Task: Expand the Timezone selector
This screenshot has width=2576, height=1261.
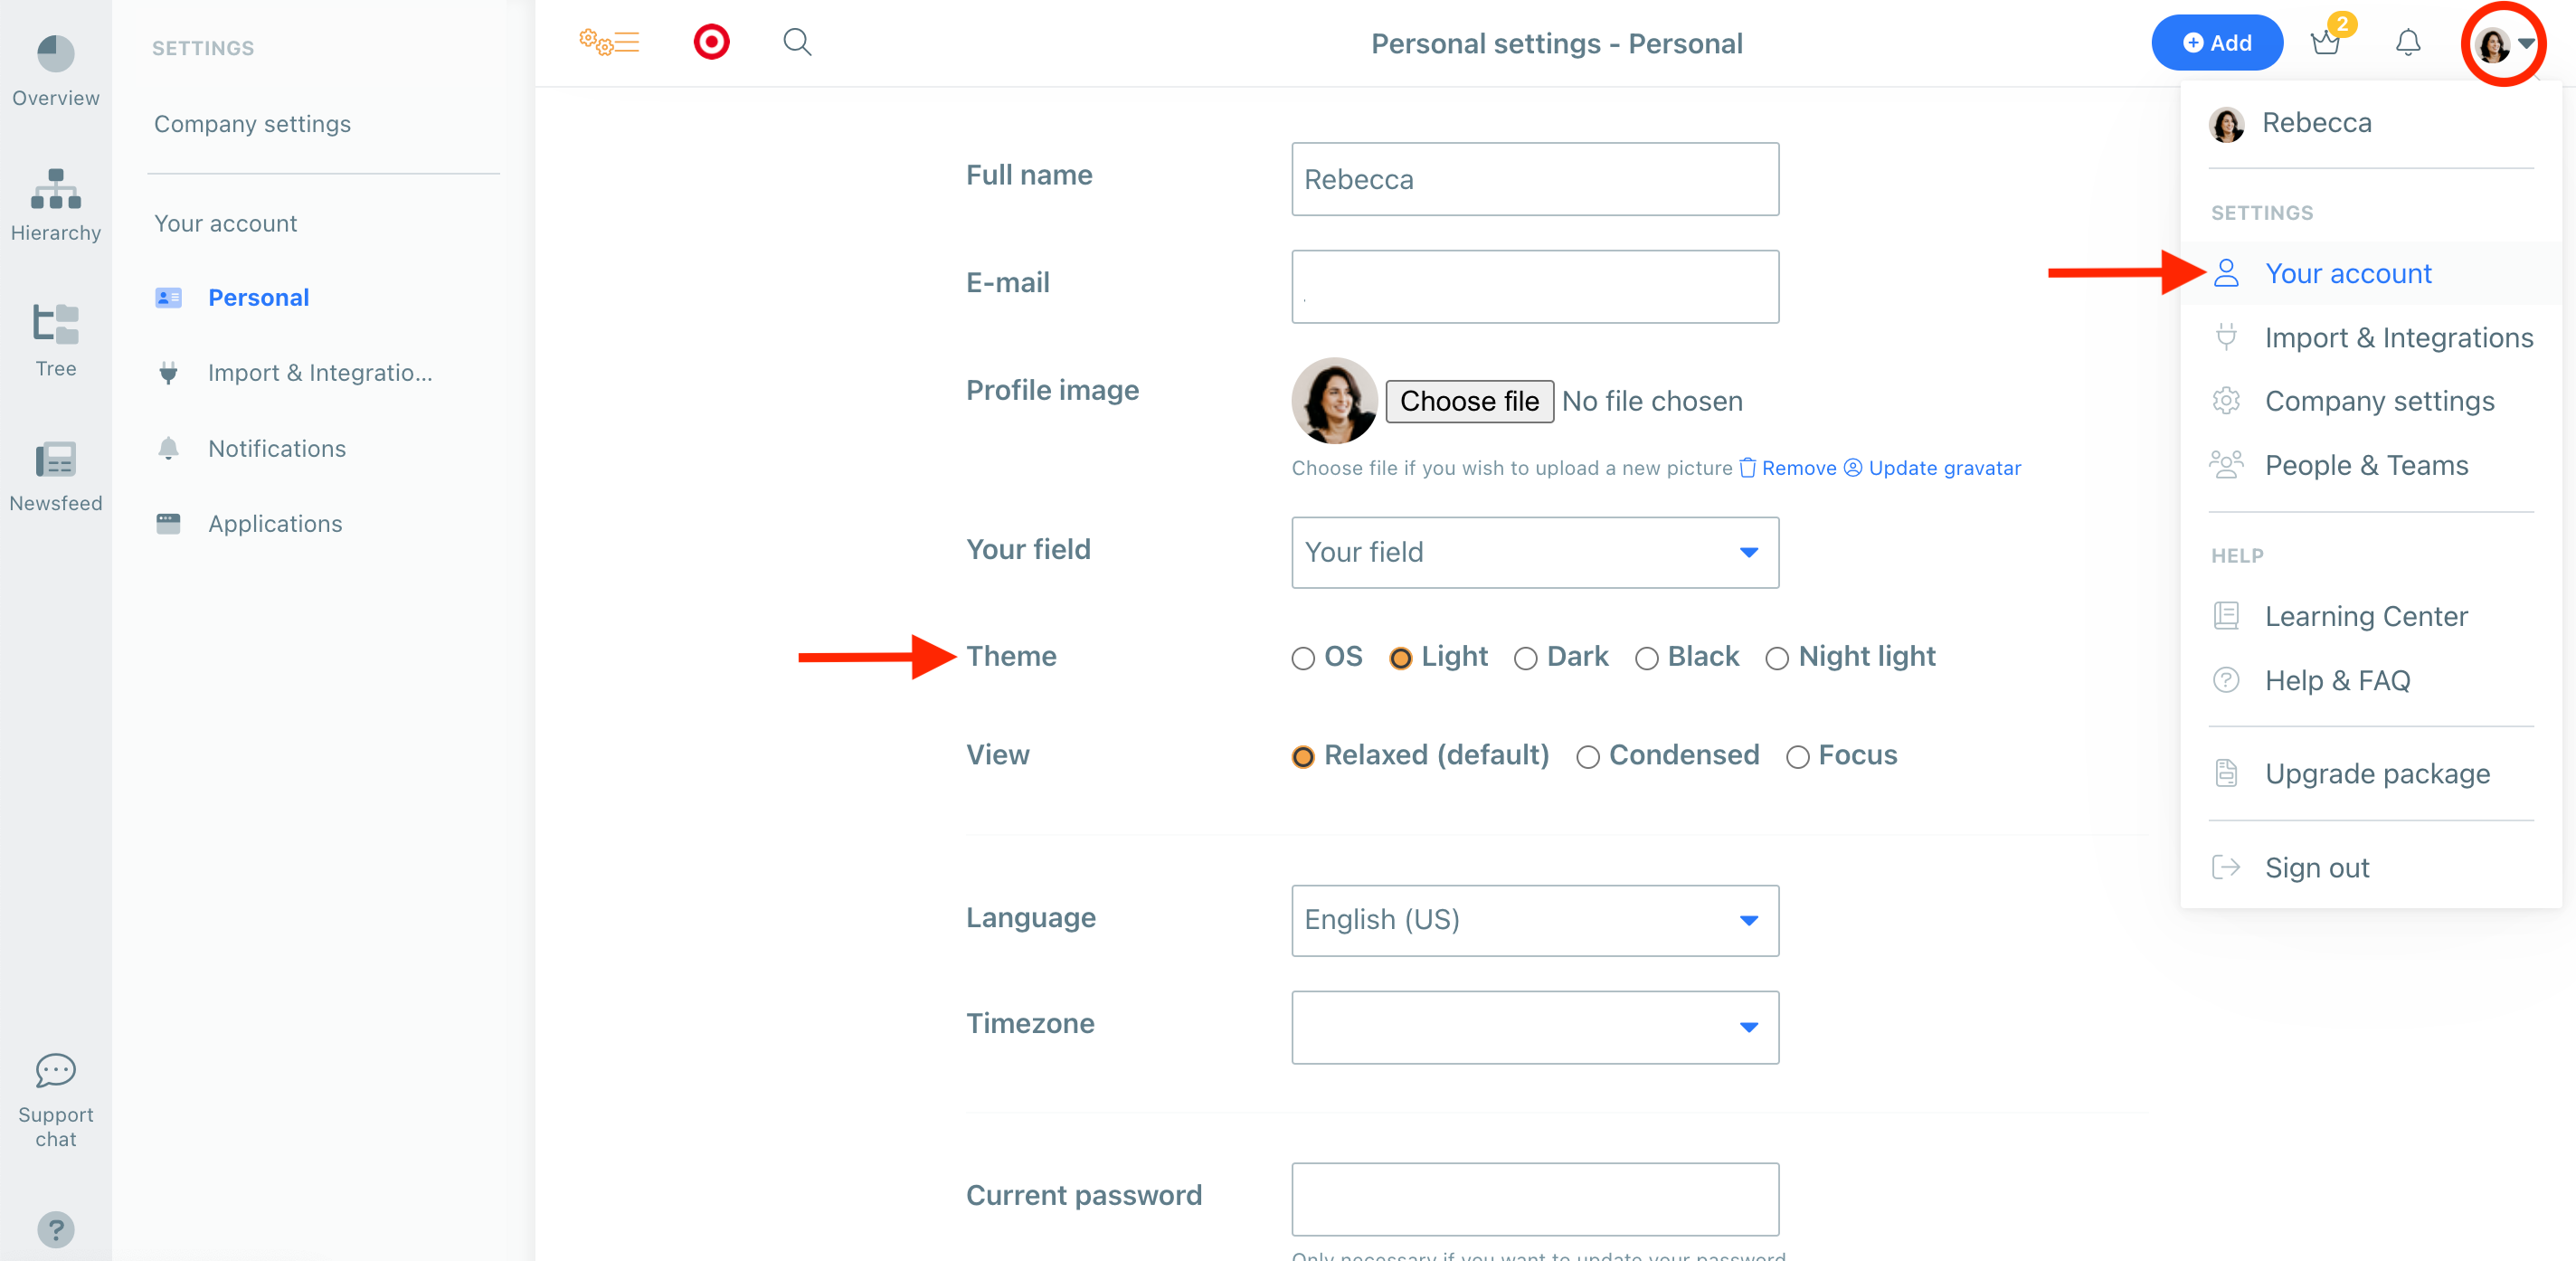Action: [x=1534, y=1027]
